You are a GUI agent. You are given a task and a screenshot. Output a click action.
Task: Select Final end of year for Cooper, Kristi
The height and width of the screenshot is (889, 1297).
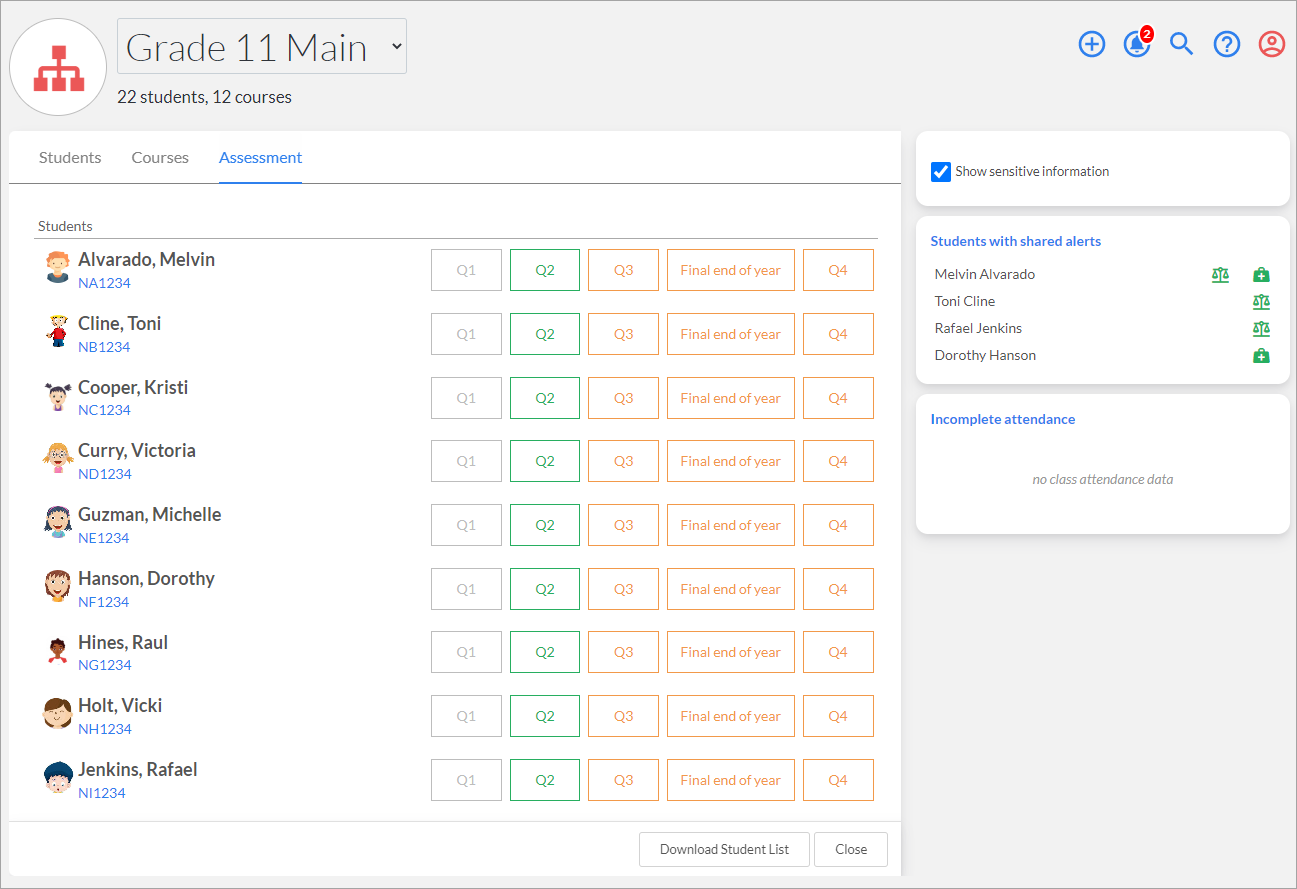(731, 398)
